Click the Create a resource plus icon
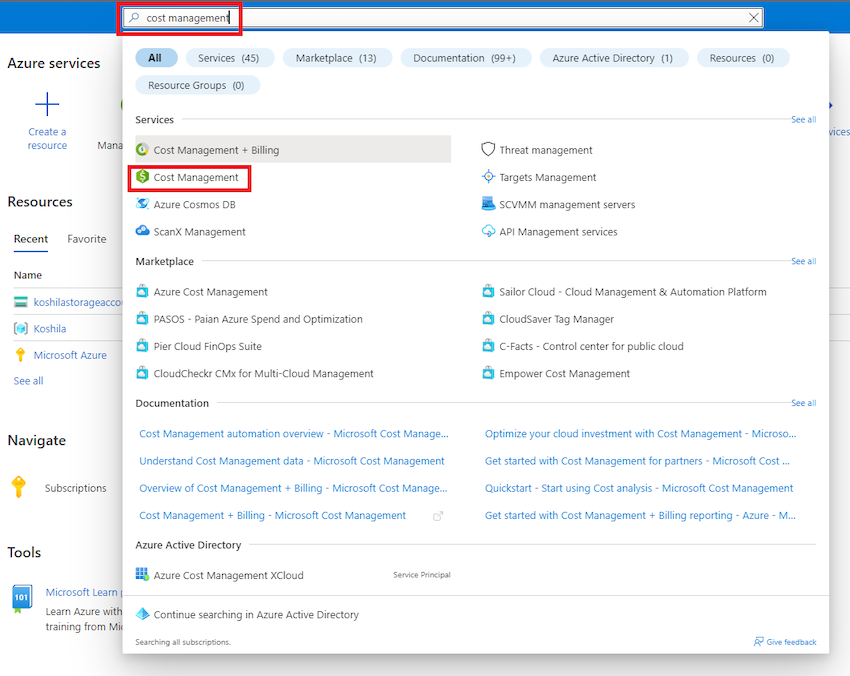Image resolution: width=850 pixels, height=676 pixels. pyautogui.click(x=47, y=104)
